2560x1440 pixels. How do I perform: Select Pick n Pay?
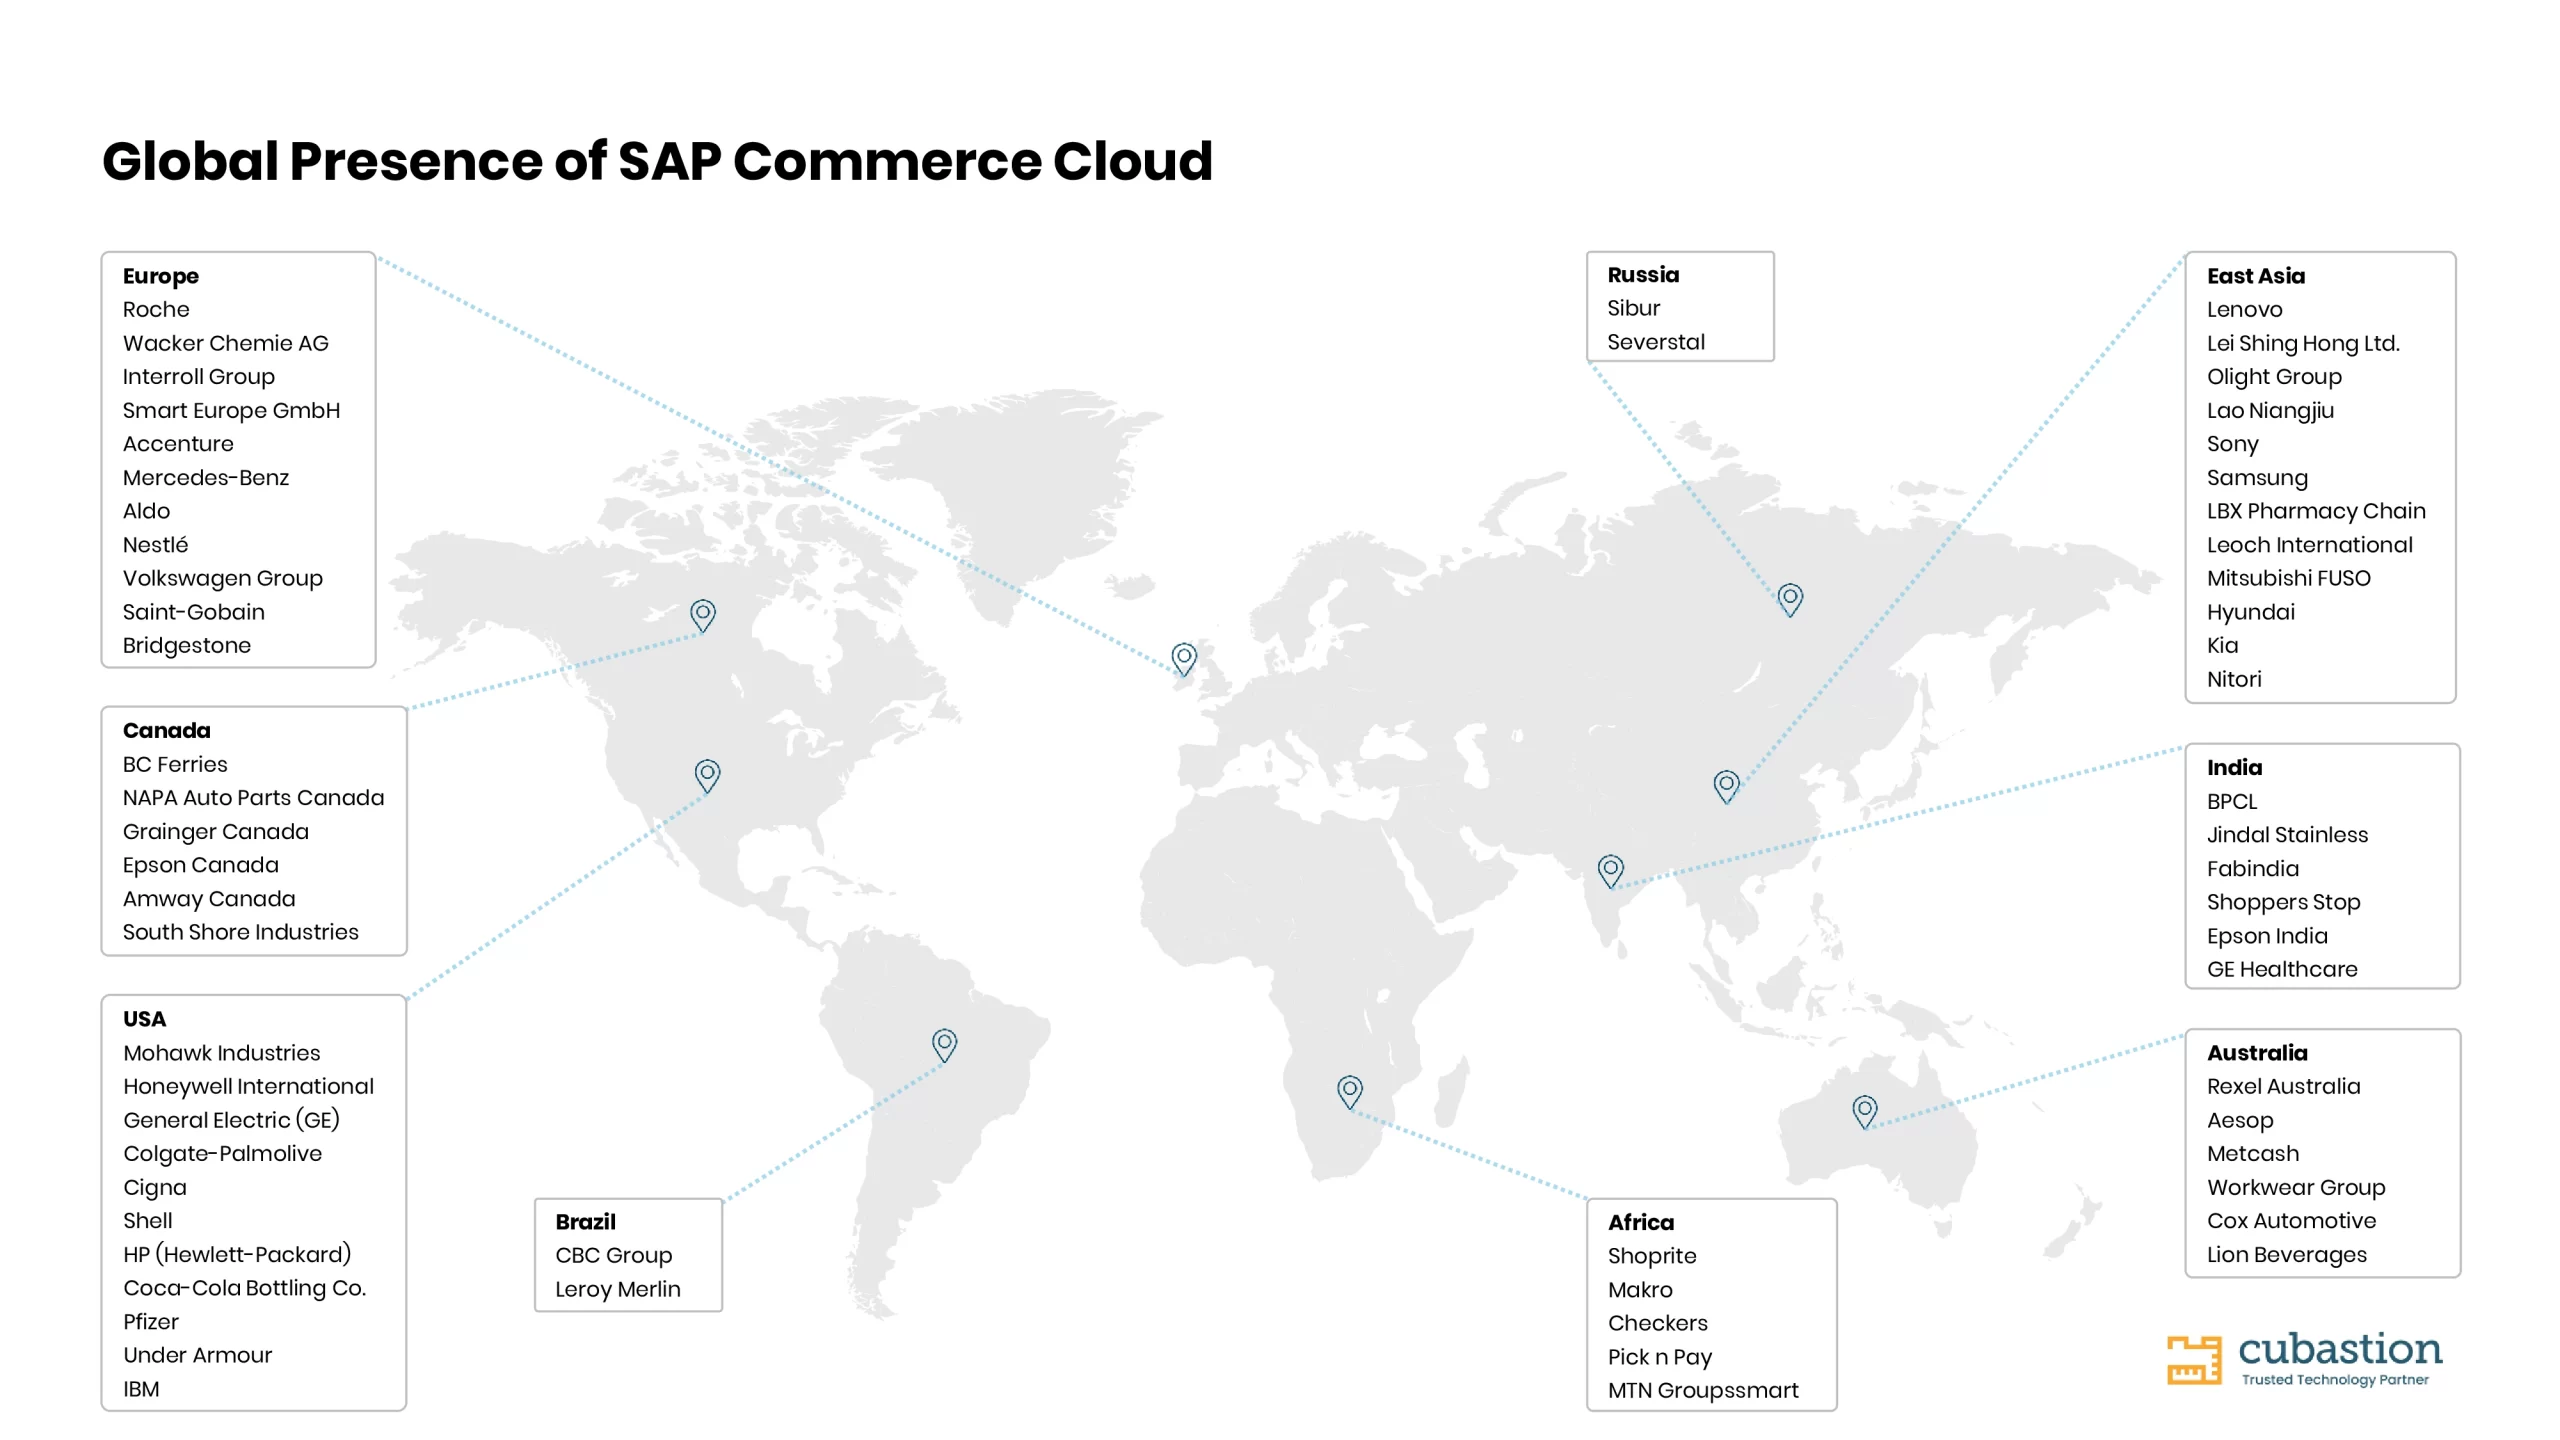pyautogui.click(x=1660, y=1357)
